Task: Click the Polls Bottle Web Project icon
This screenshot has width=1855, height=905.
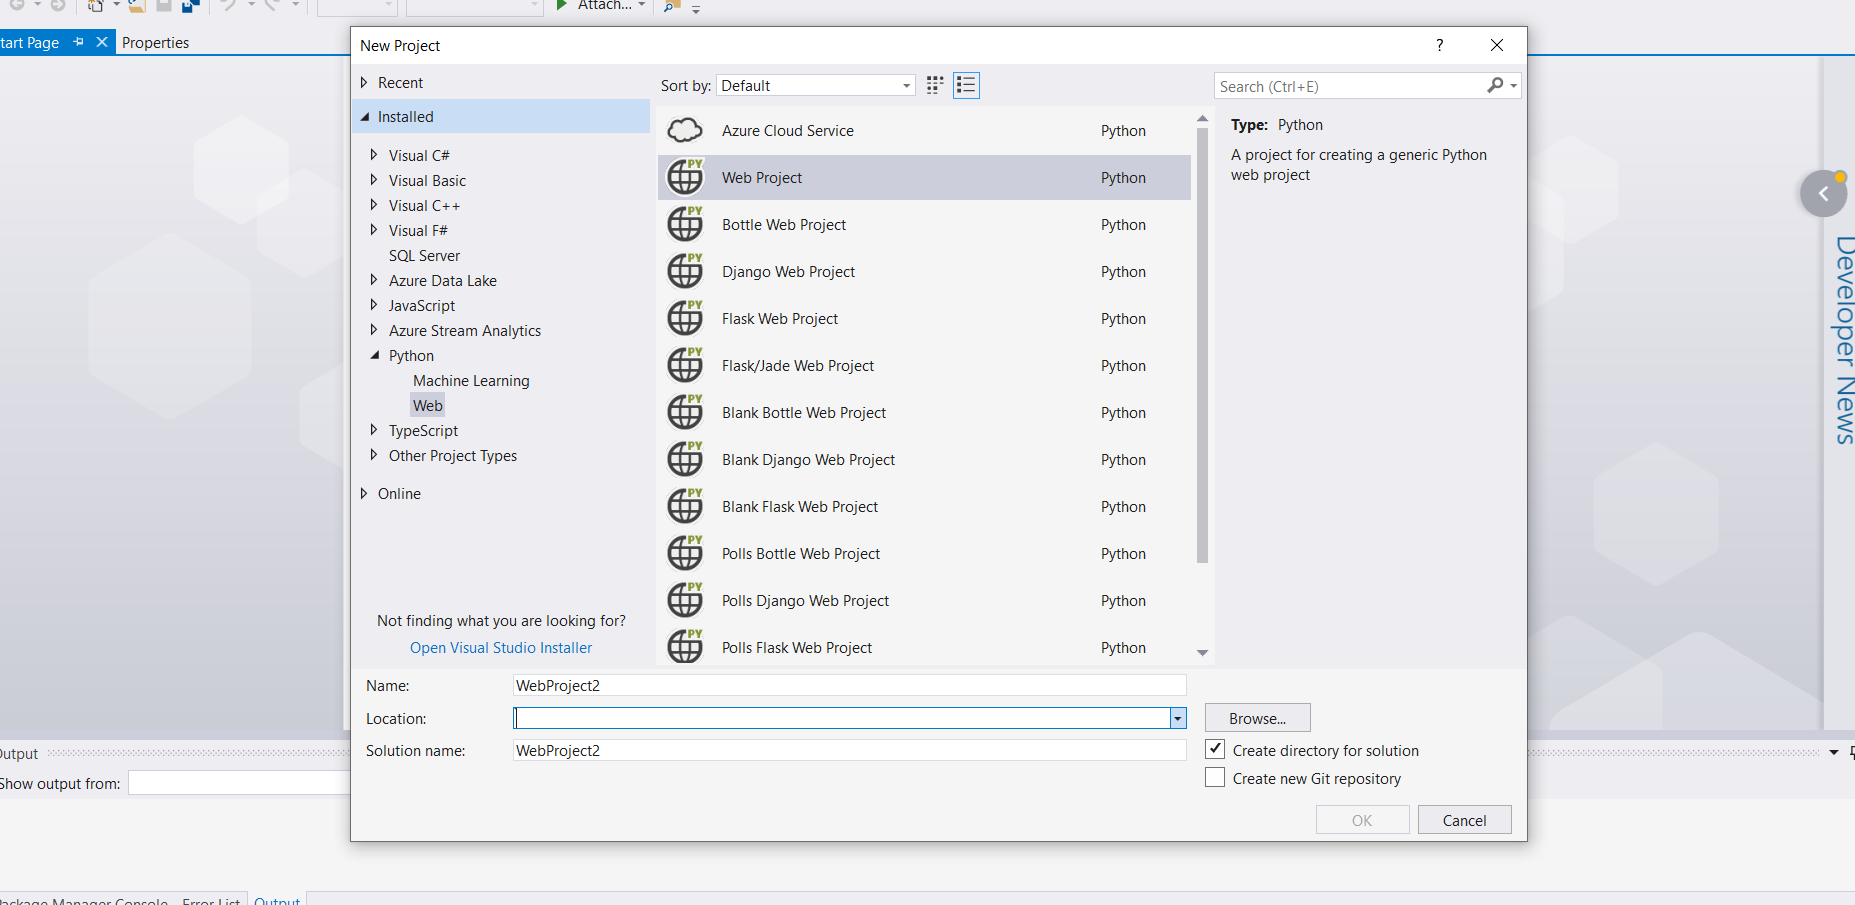Action: click(685, 553)
